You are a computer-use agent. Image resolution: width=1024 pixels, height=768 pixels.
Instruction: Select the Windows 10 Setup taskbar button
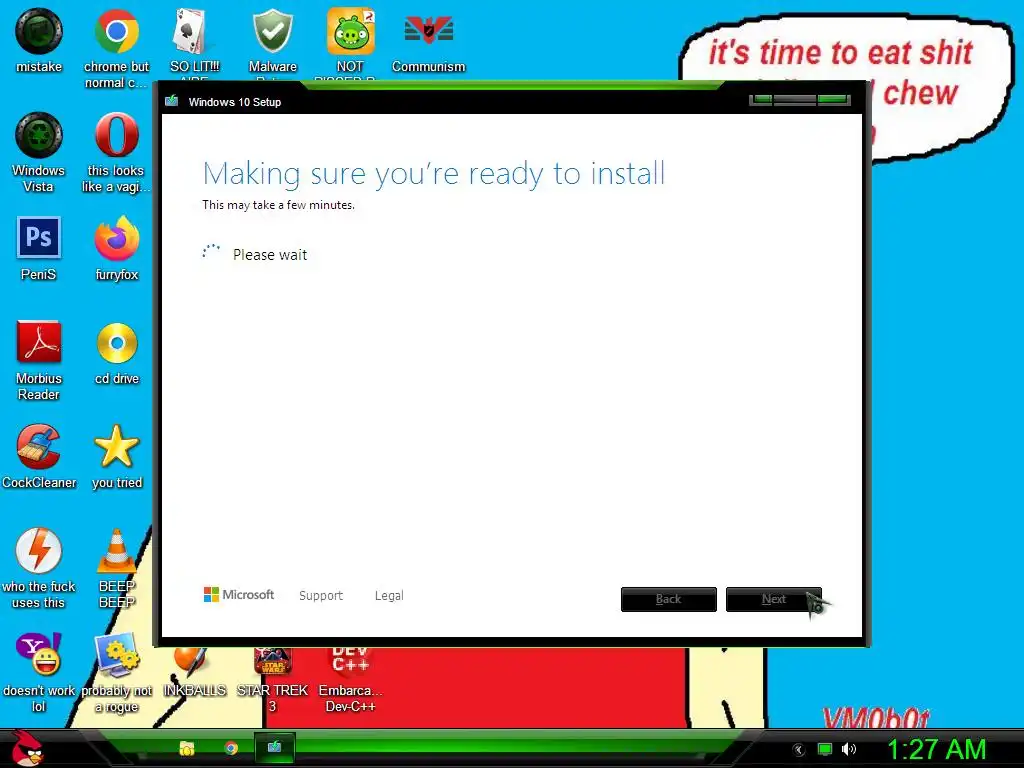click(274, 748)
